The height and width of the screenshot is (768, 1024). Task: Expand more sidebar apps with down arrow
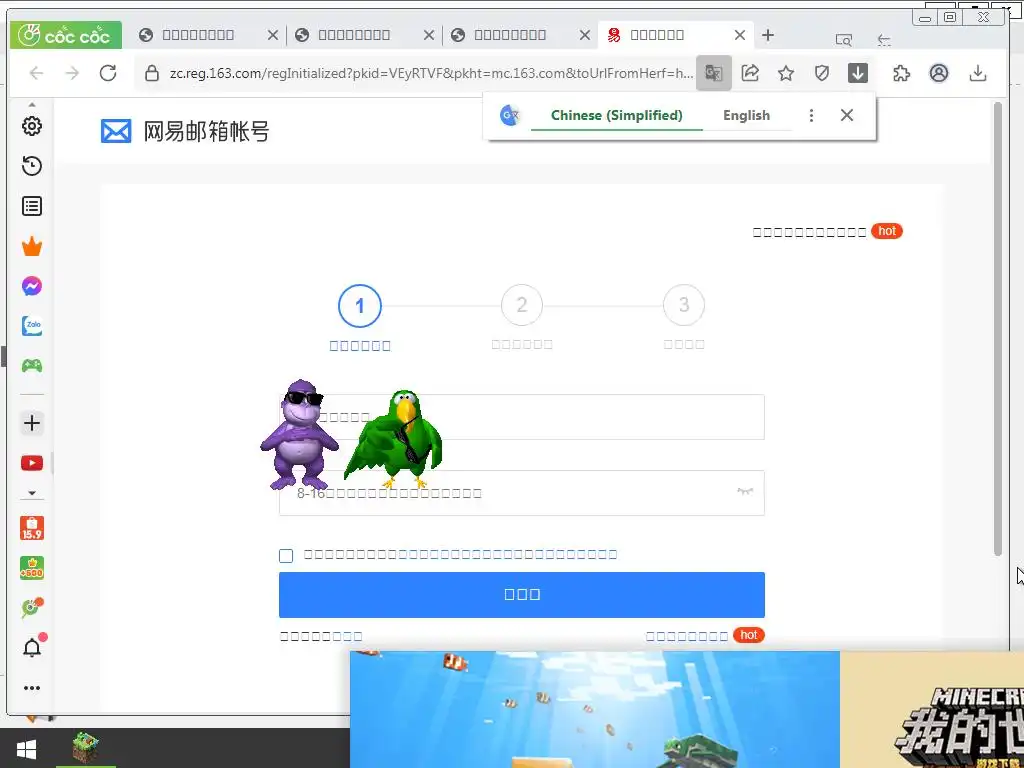click(32, 494)
